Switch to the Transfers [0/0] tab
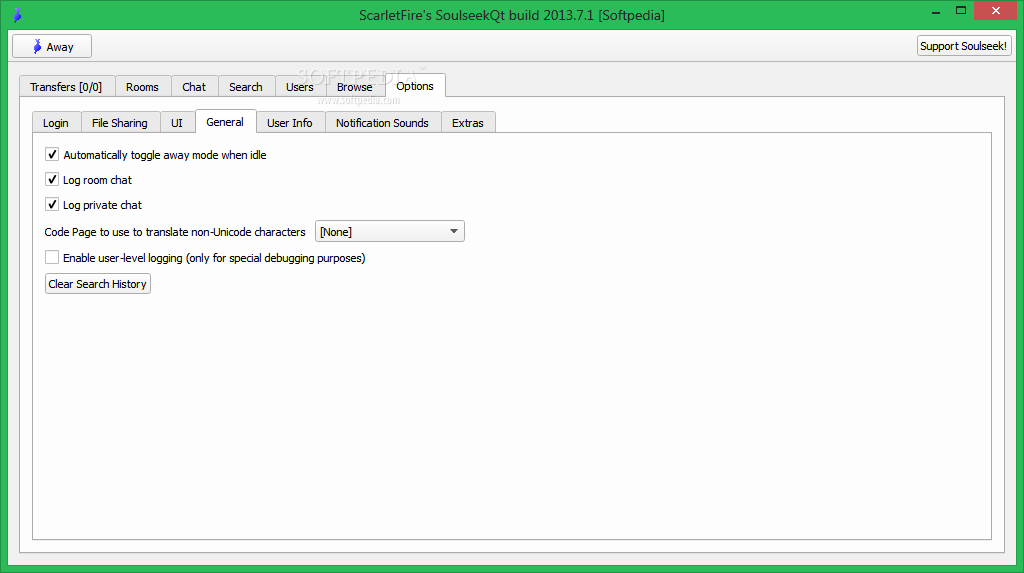The height and width of the screenshot is (573, 1024). pos(67,87)
